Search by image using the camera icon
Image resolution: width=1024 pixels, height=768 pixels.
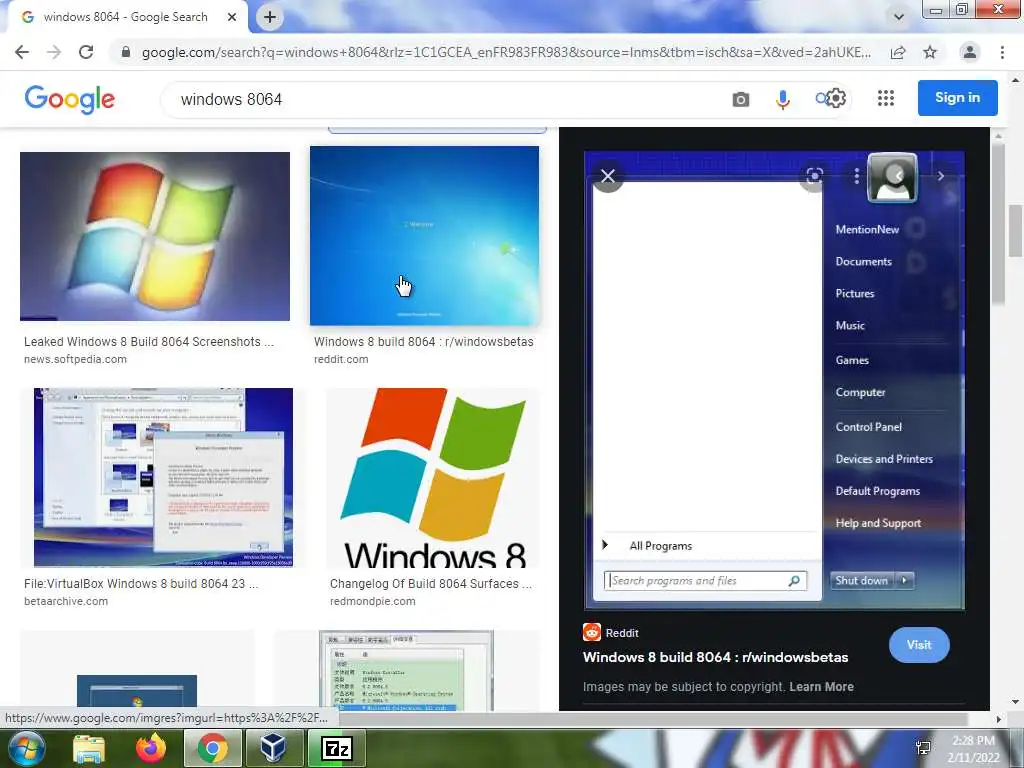point(741,99)
